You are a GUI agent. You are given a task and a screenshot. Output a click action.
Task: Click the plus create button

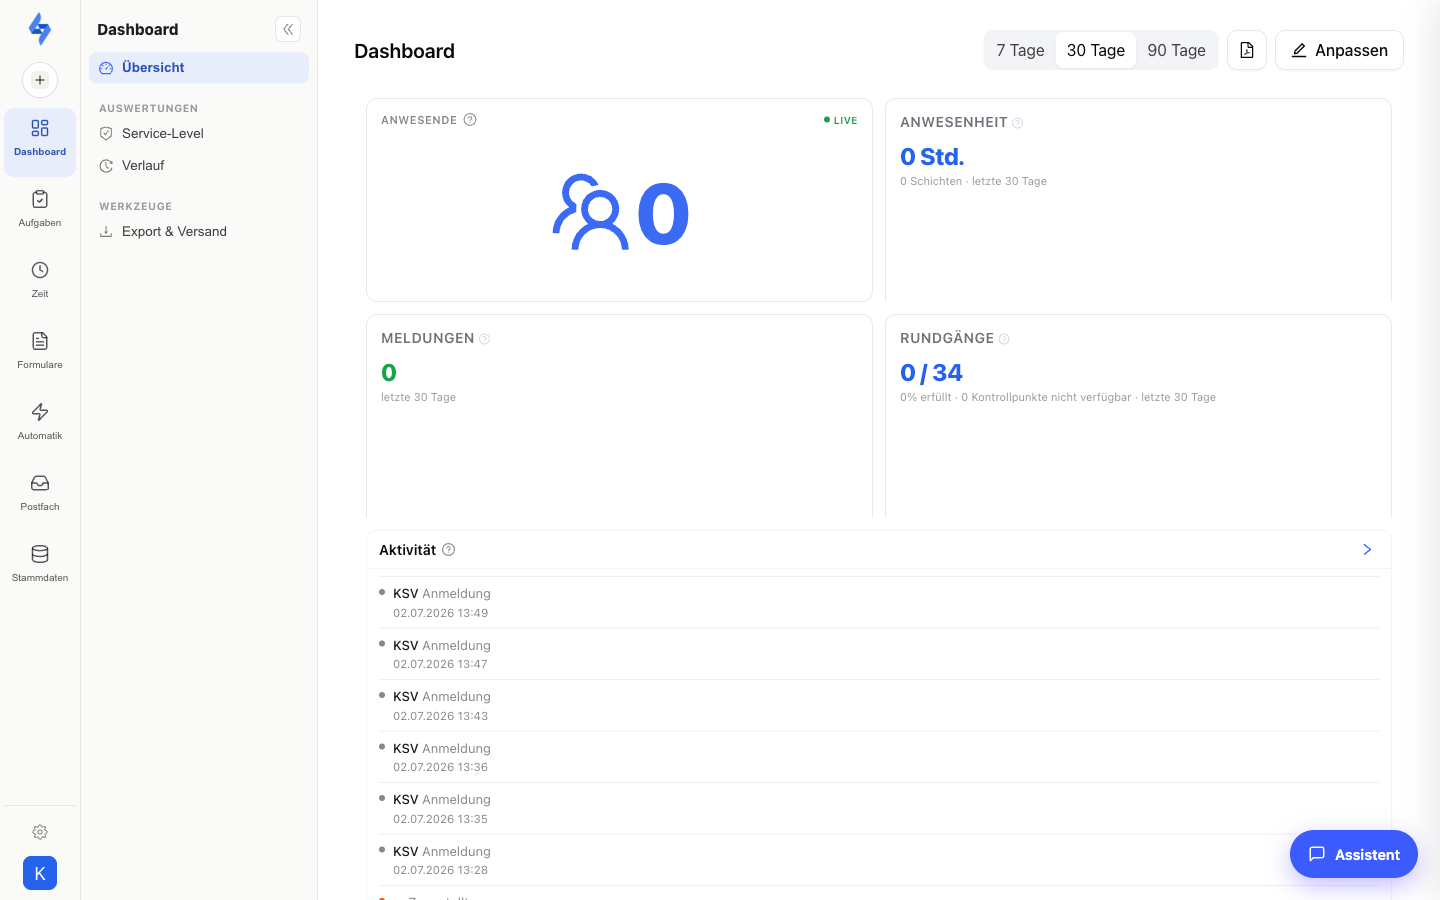point(40,80)
